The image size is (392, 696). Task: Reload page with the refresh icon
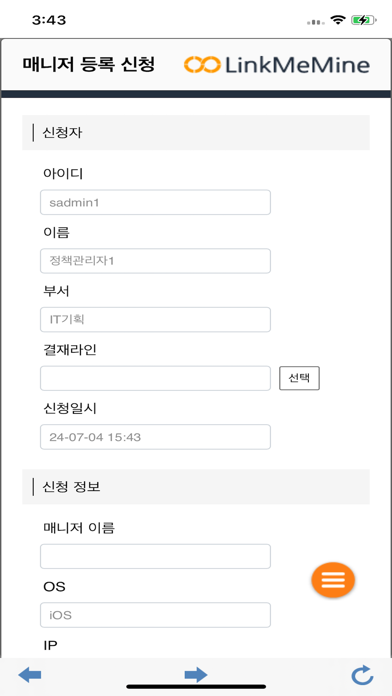[x=362, y=675]
